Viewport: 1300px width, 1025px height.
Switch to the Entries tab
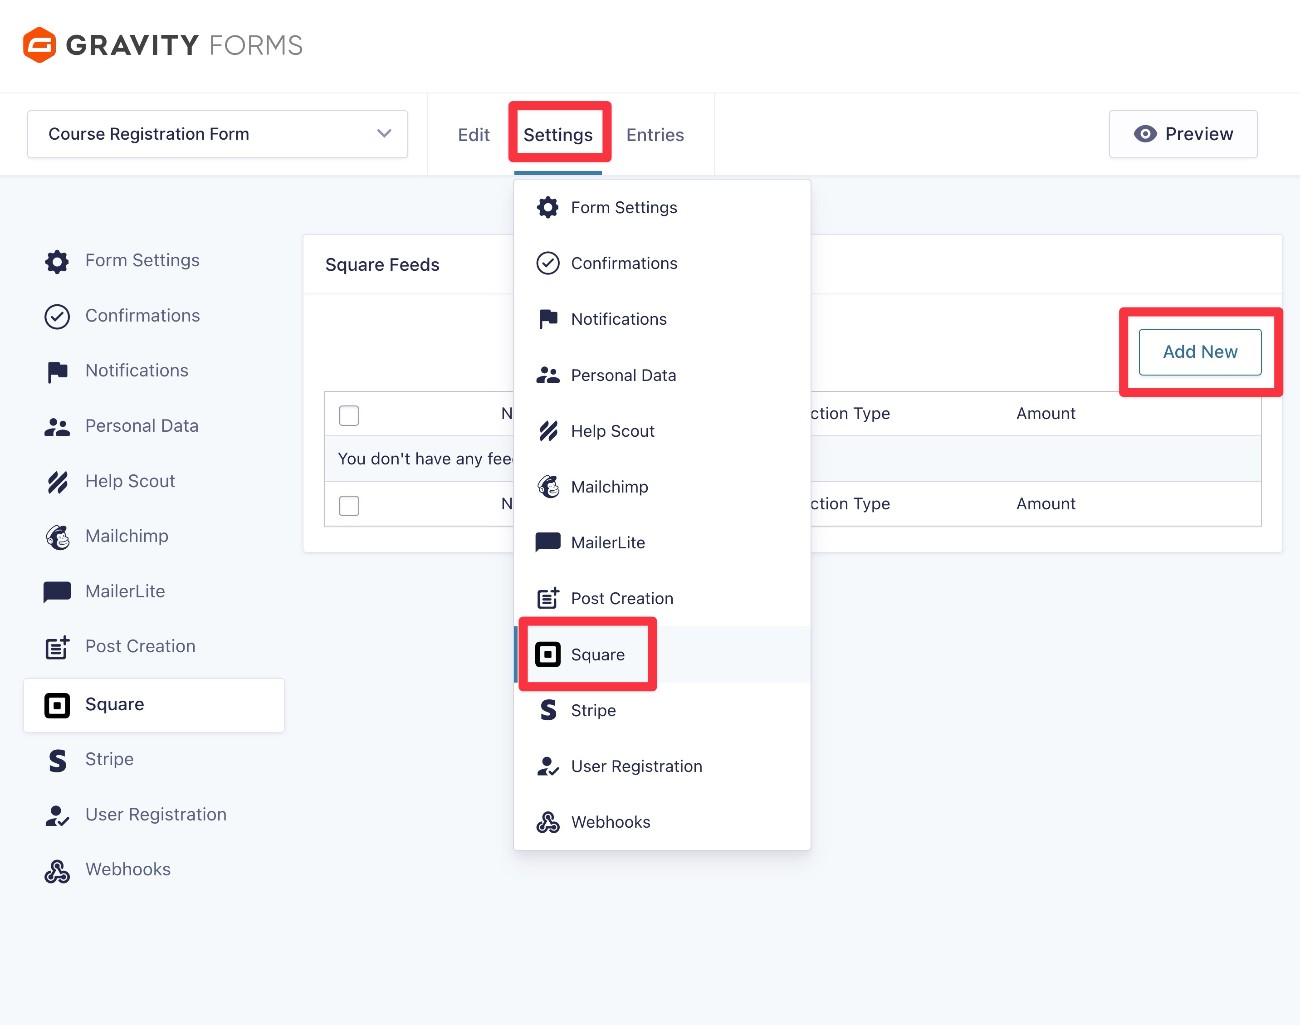pos(655,134)
